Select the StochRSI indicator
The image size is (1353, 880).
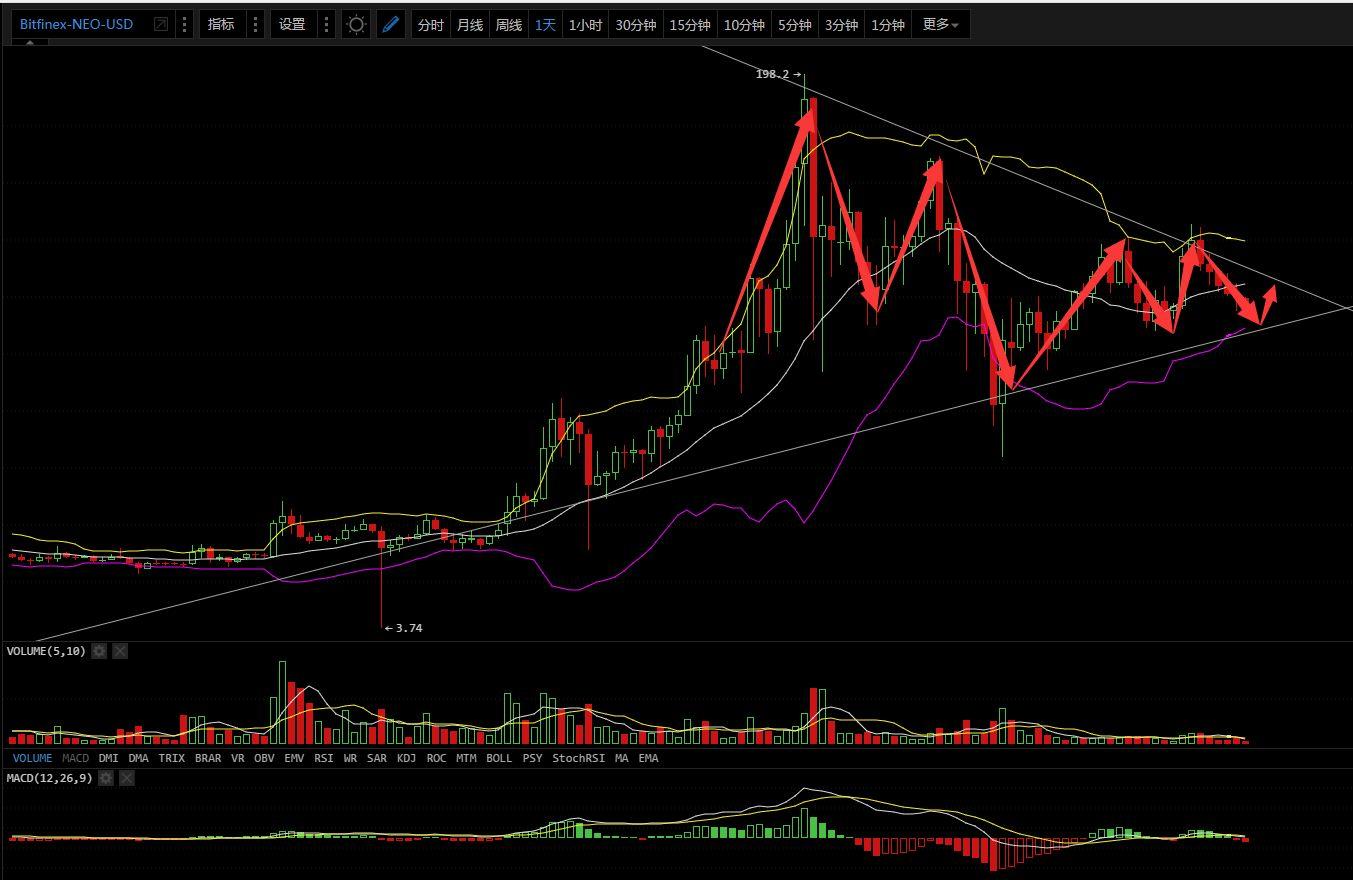579,758
